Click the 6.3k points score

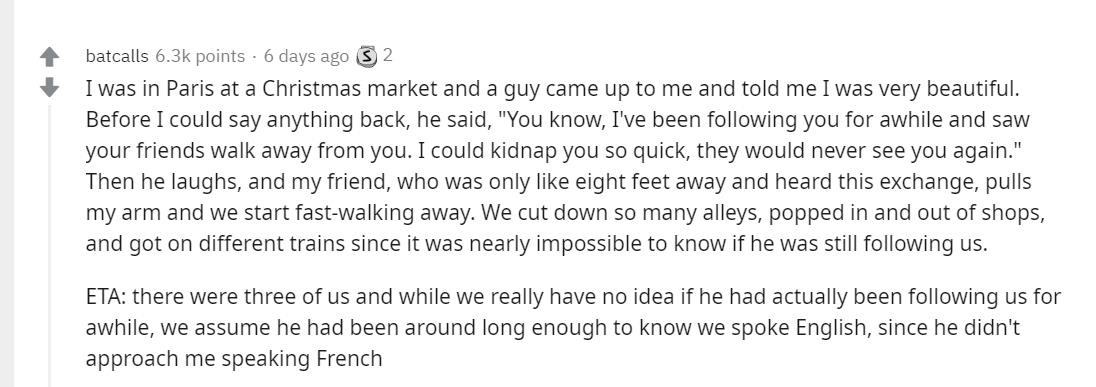pos(200,56)
